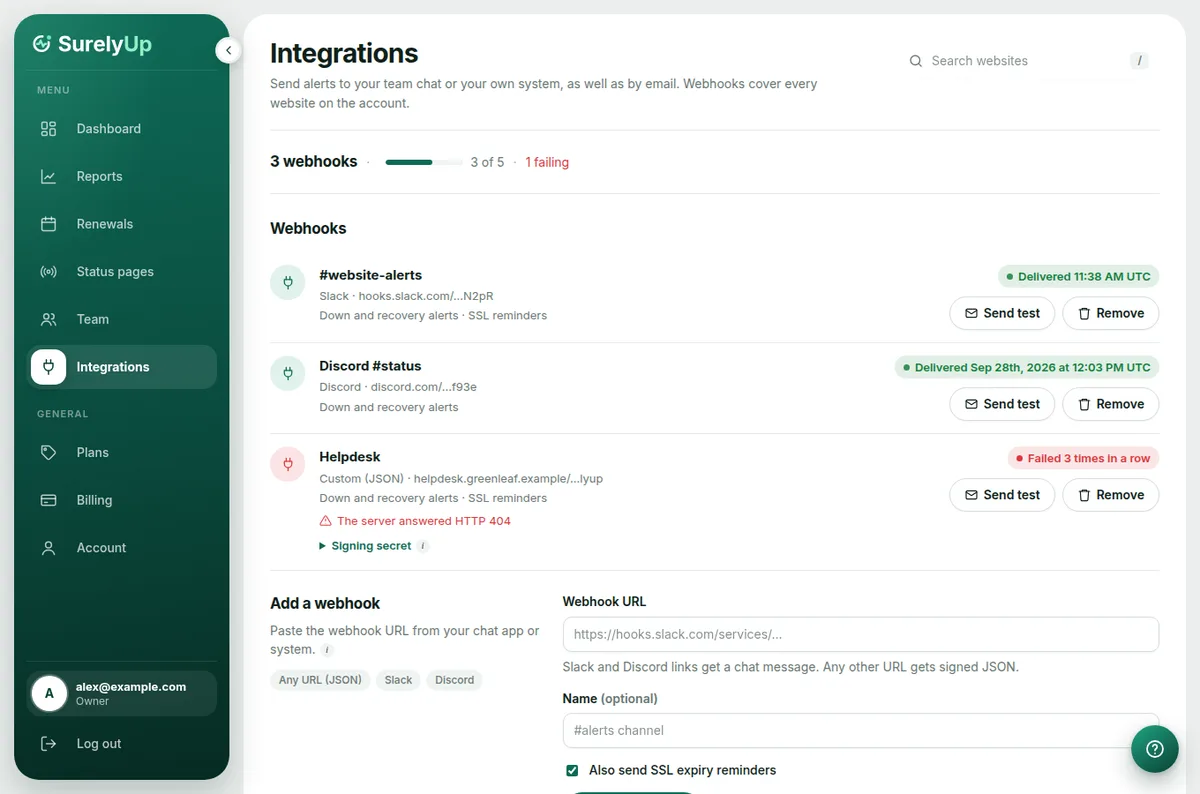
Task: Click the search magnifier icon
Action: coord(915,61)
